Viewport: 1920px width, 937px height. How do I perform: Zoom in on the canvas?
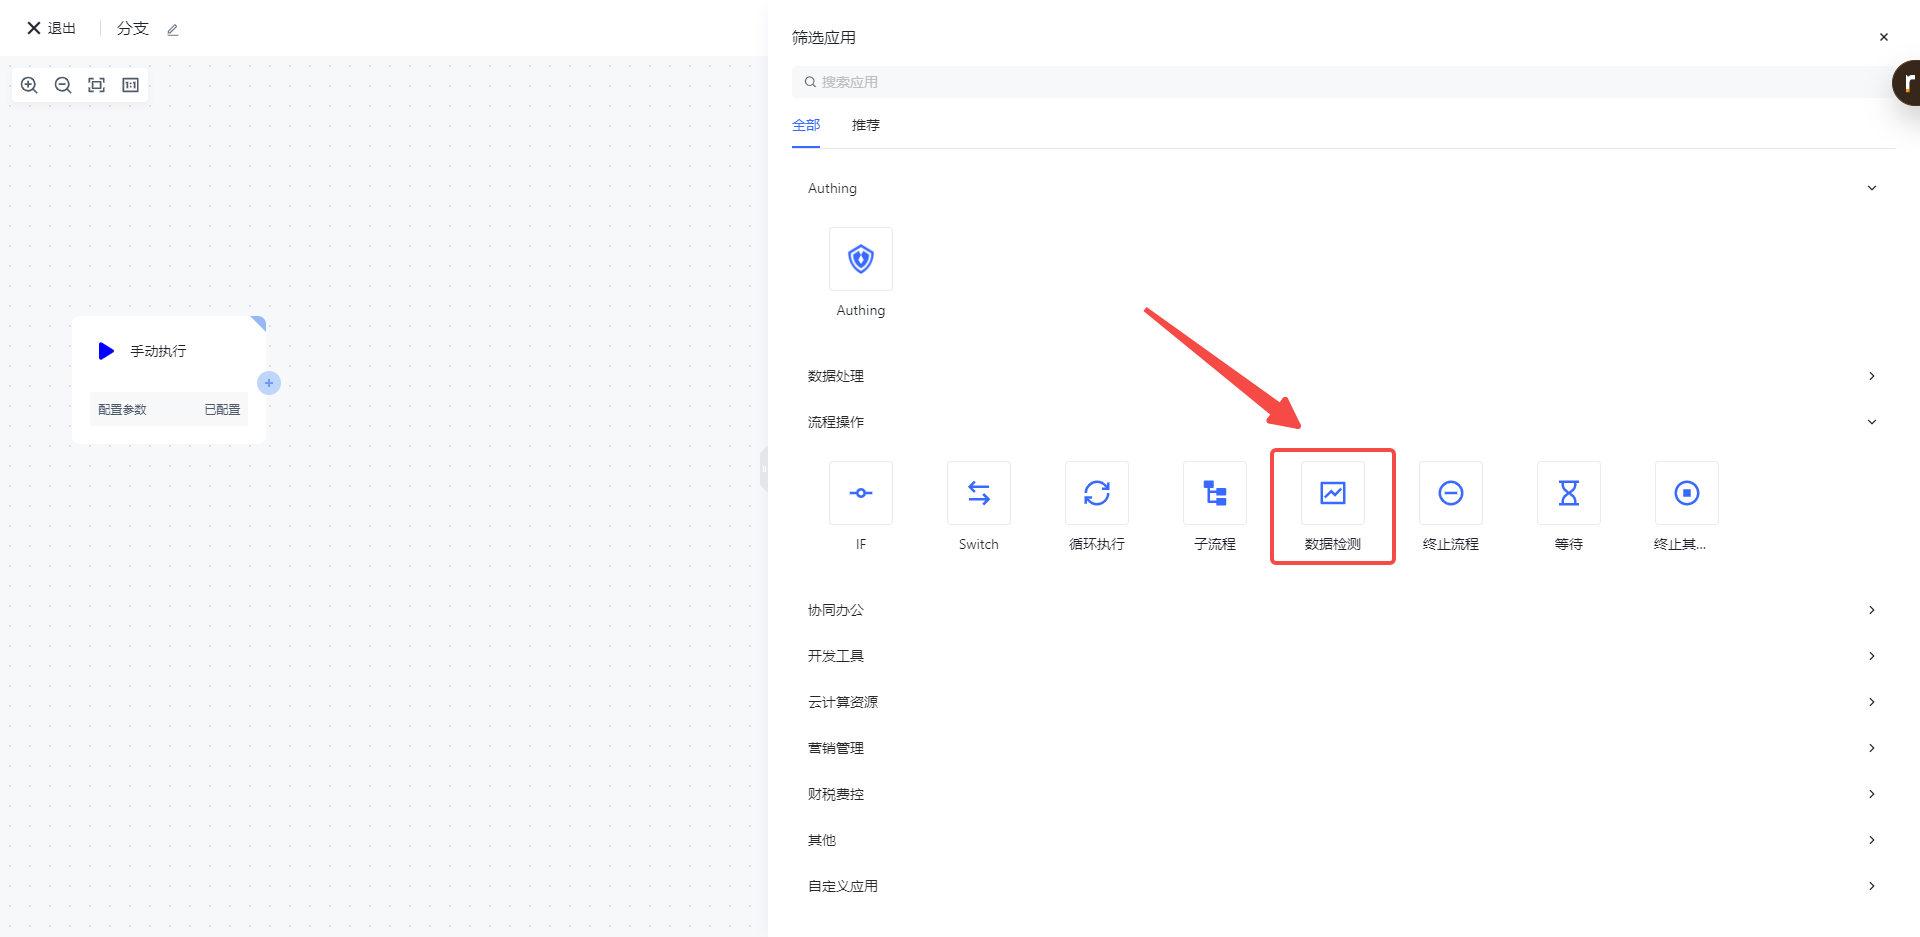point(29,85)
